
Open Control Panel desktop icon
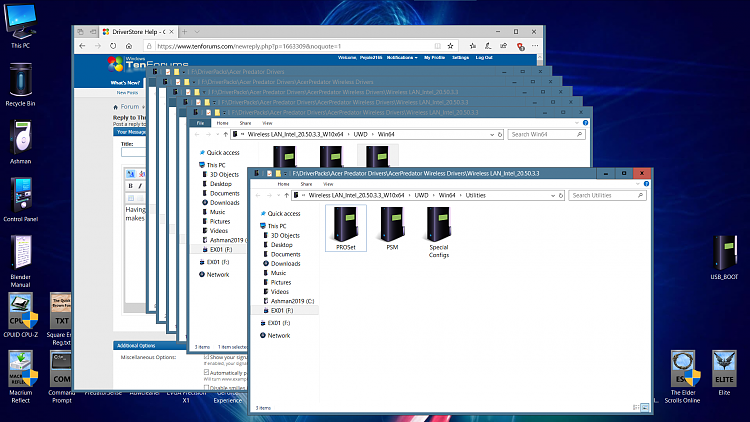coord(20,200)
